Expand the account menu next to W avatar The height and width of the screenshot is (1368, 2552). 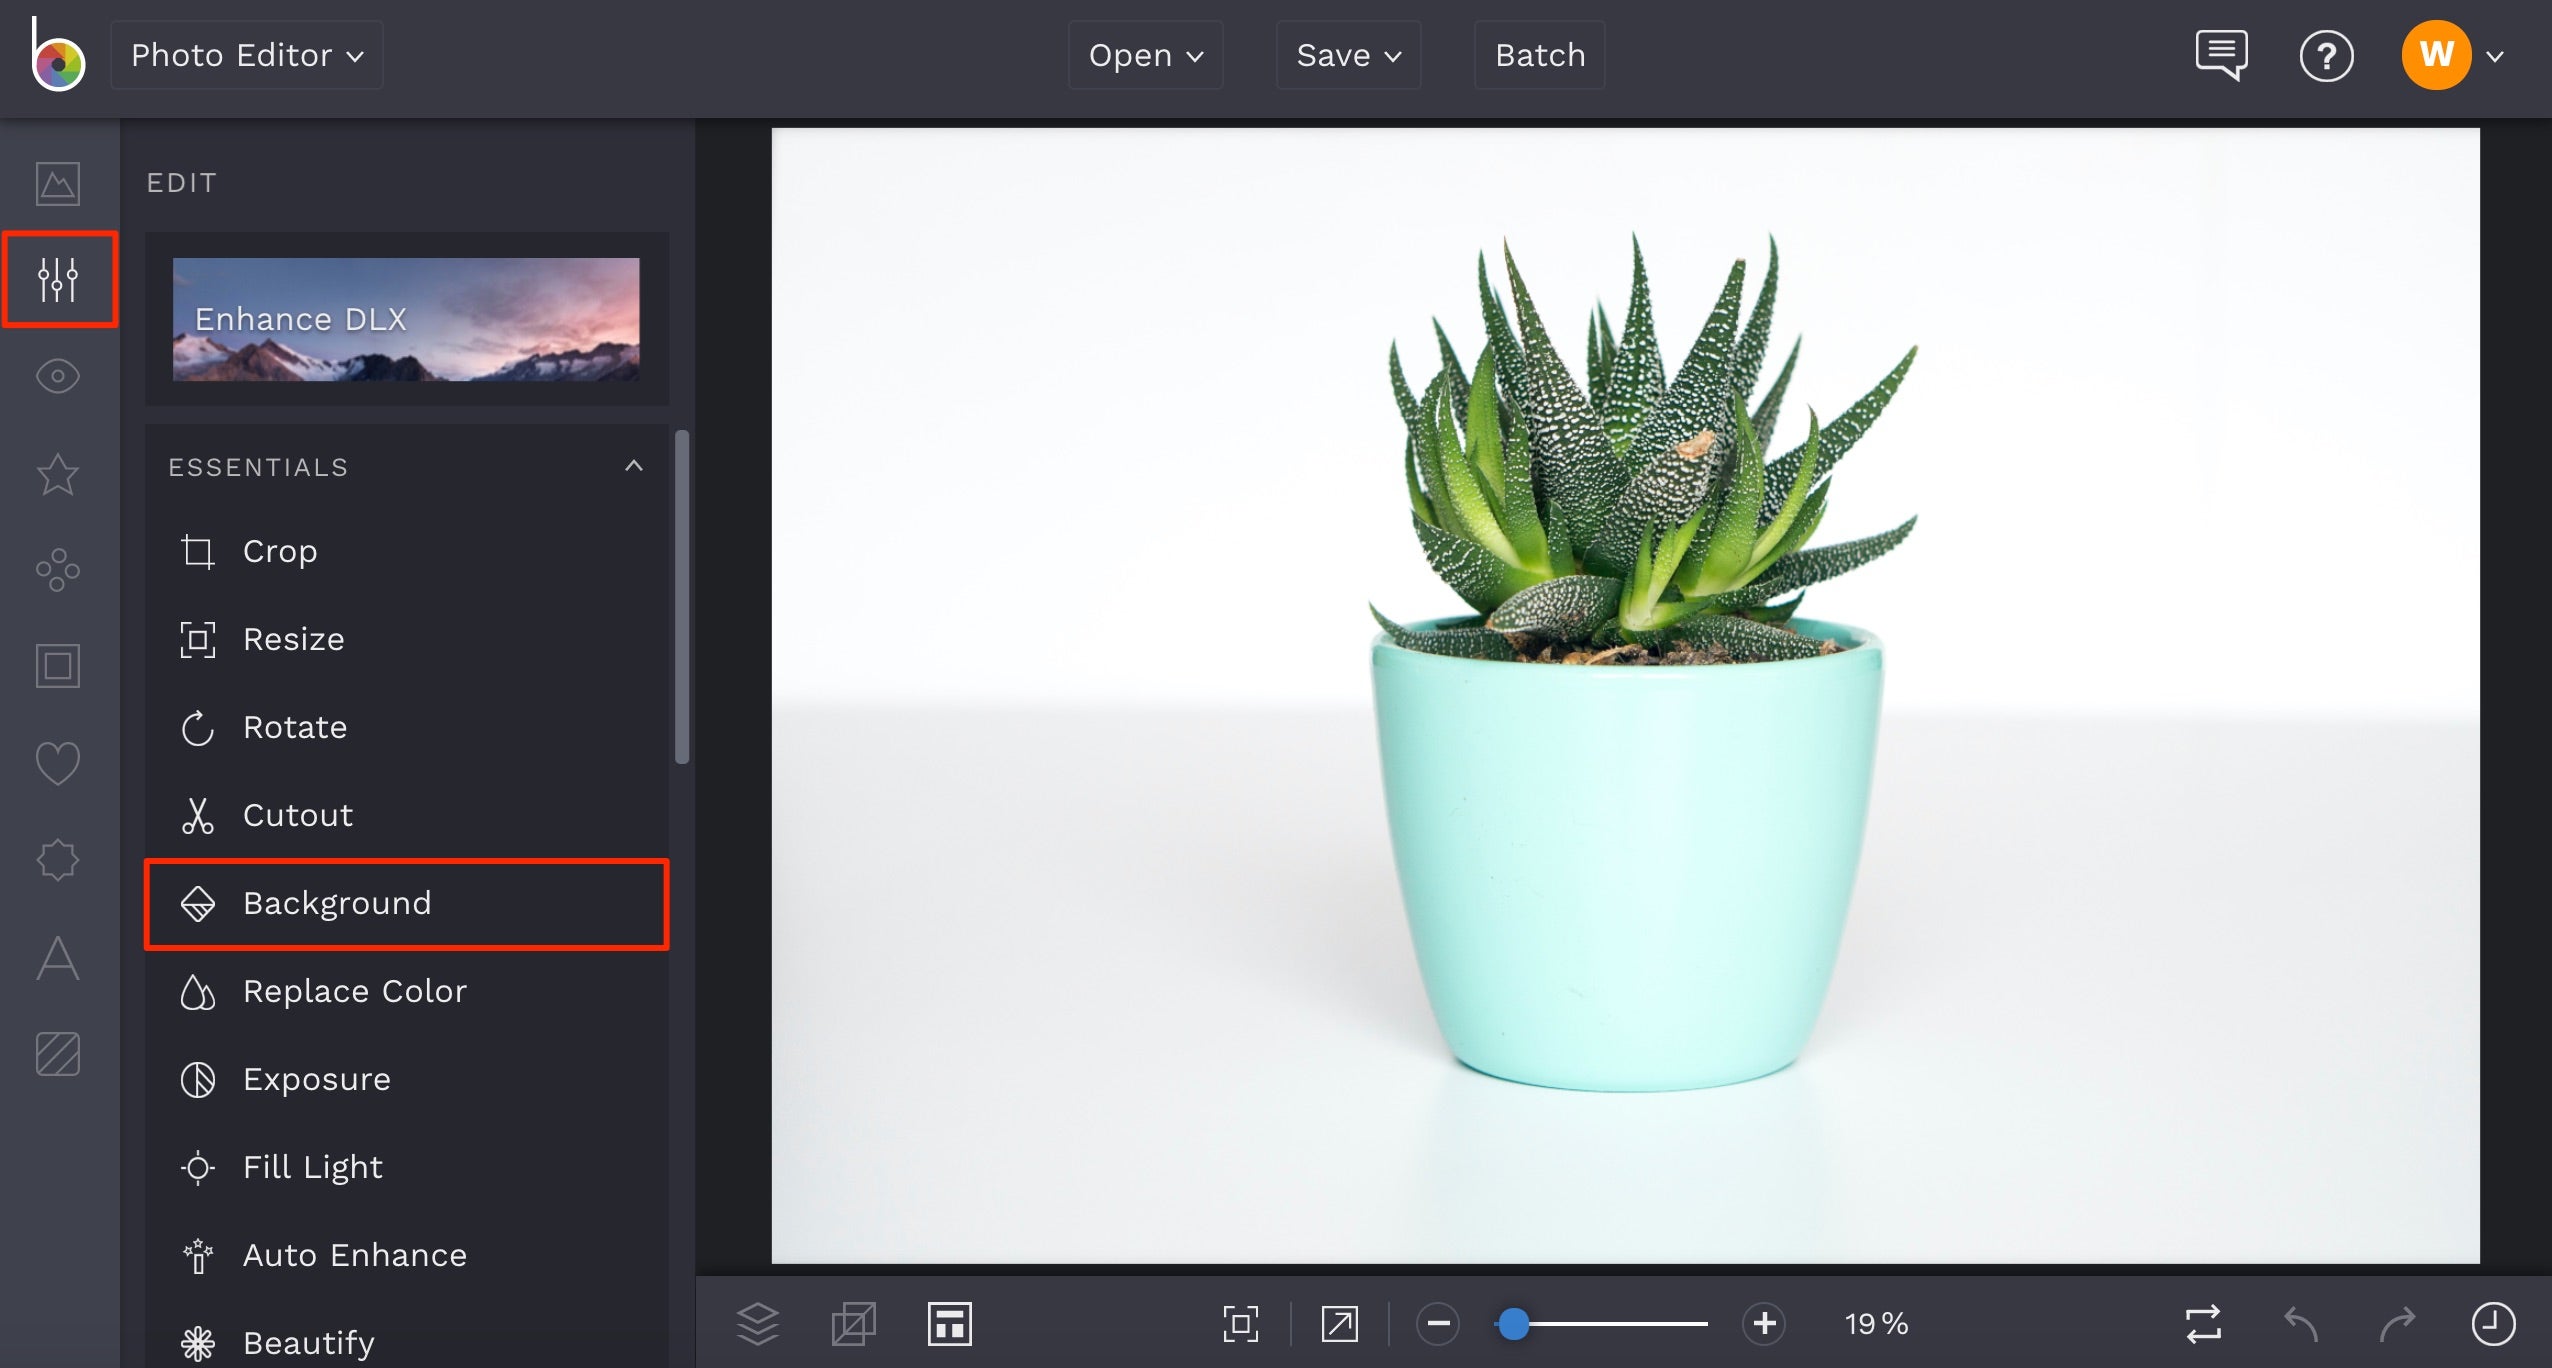pos(2496,55)
